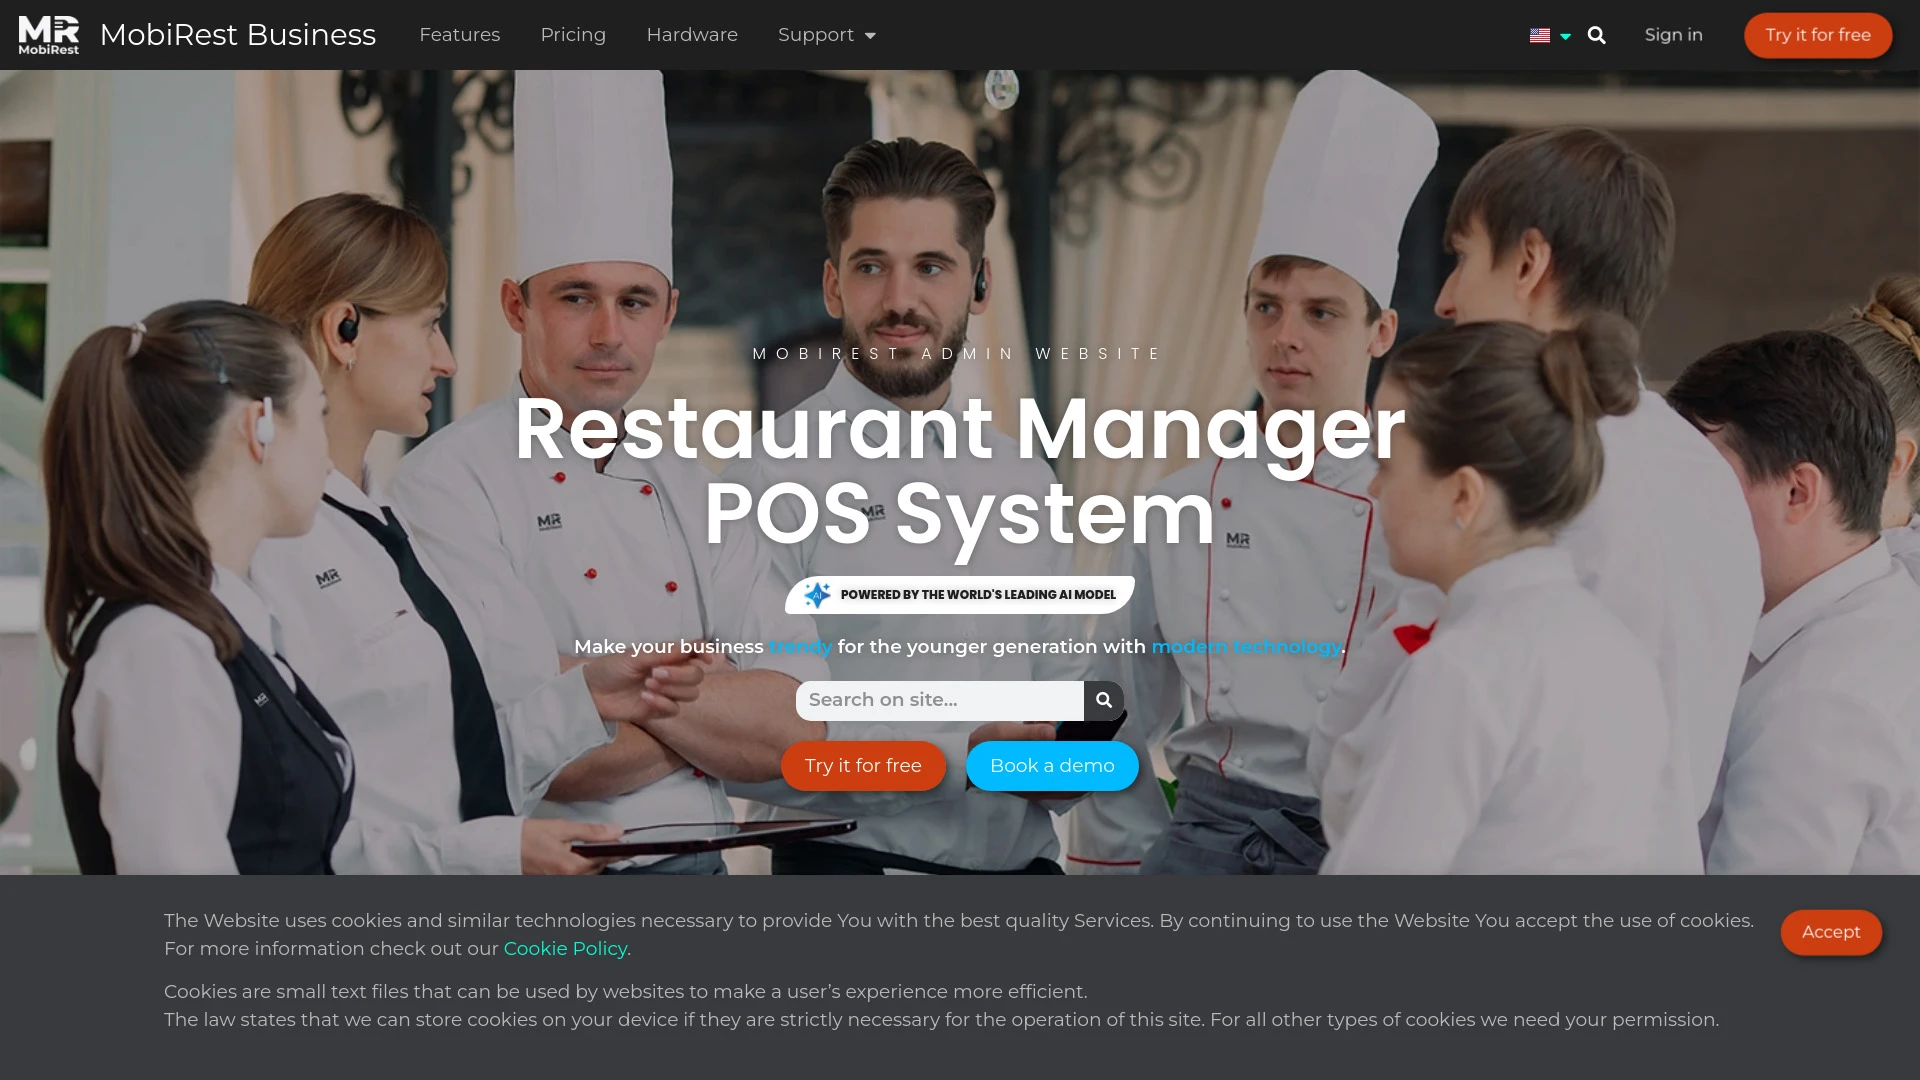Click the search submit icon in search bar
The width and height of the screenshot is (1920, 1080).
click(1104, 700)
